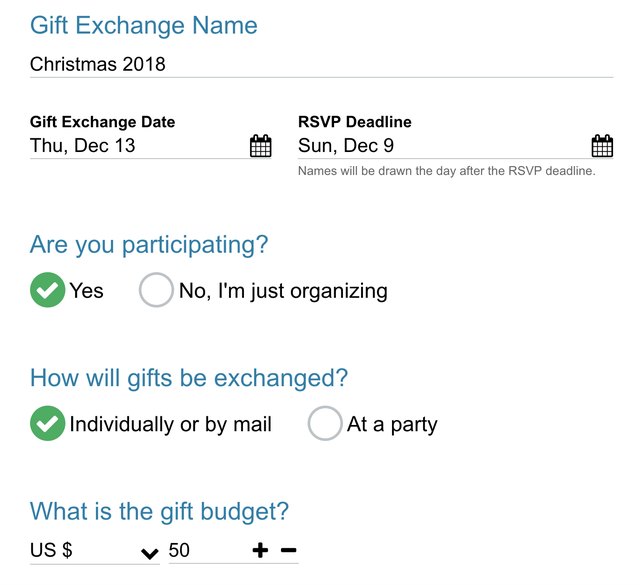The image size is (640, 585).
Task: Edit the Christmas 2018 name field
Action: click(x=321, y=64)
